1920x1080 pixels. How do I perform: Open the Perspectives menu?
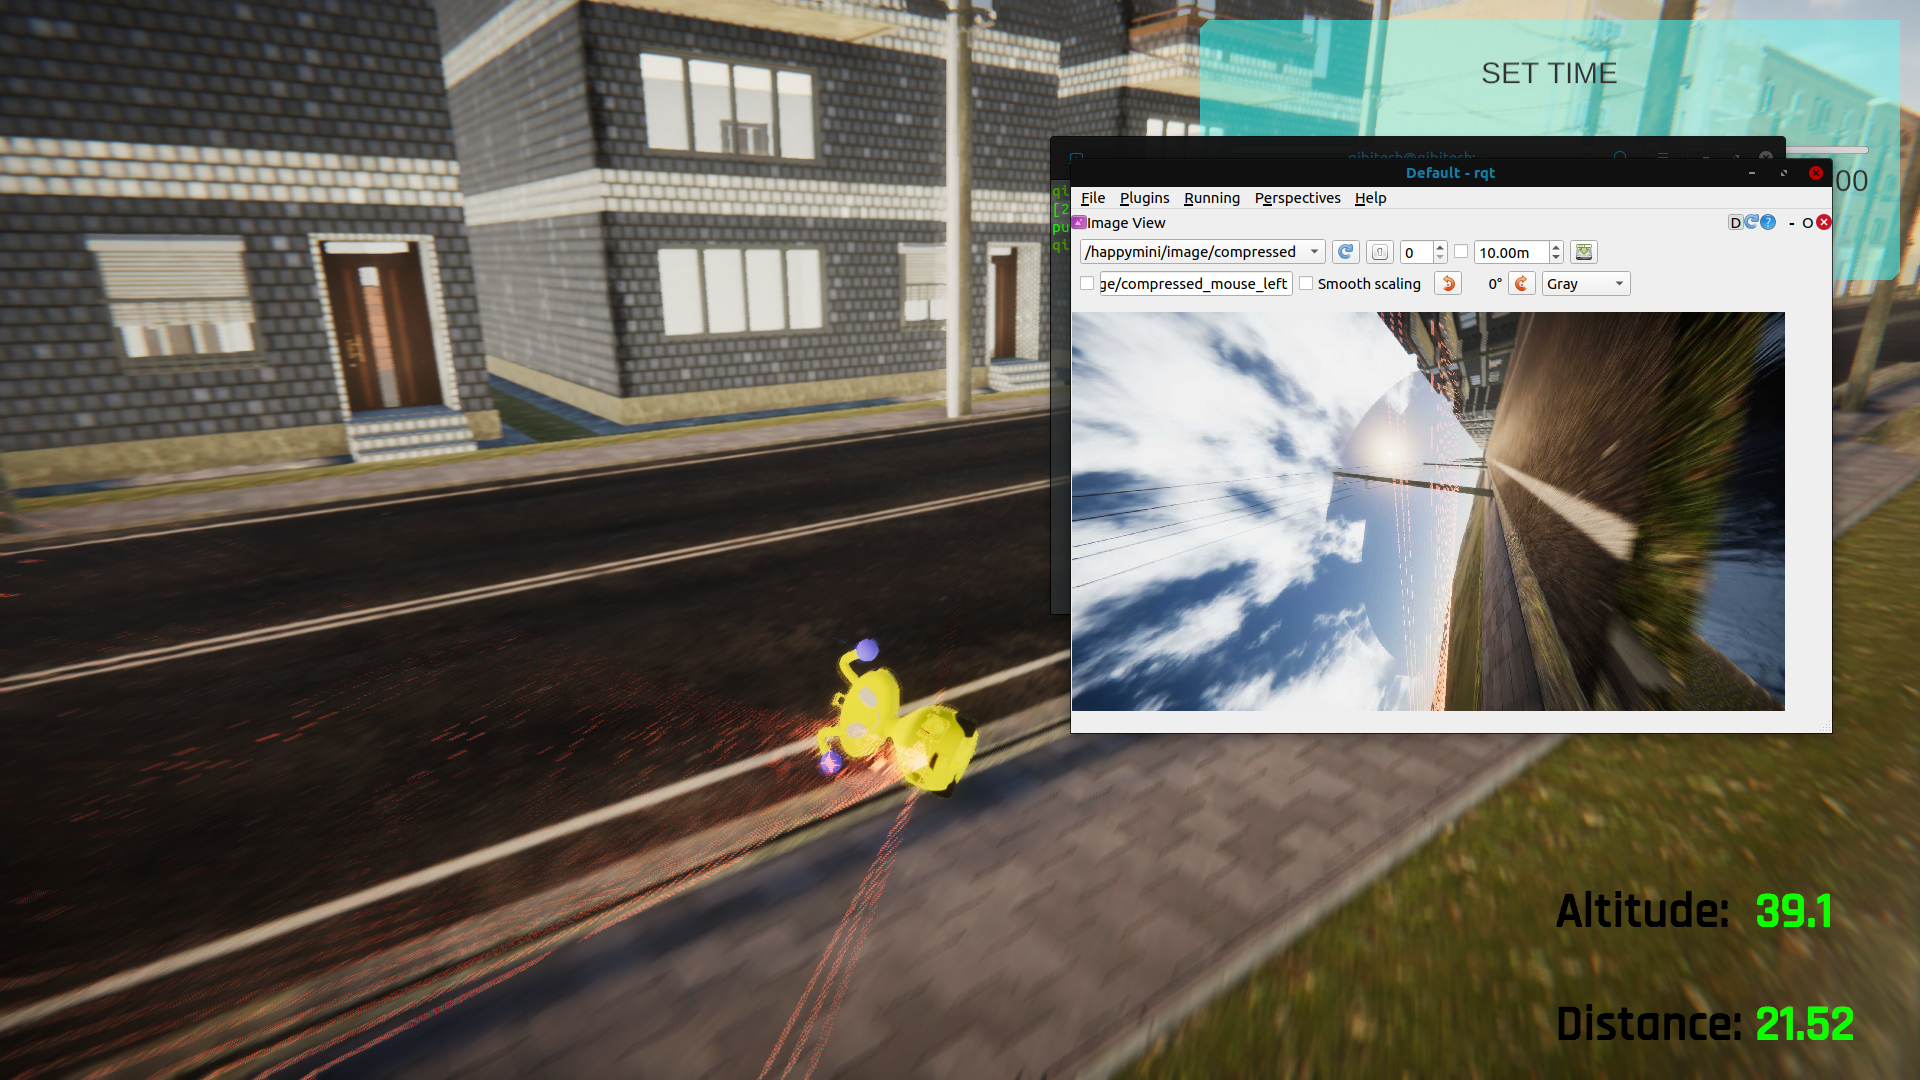tap(1297, 198)
